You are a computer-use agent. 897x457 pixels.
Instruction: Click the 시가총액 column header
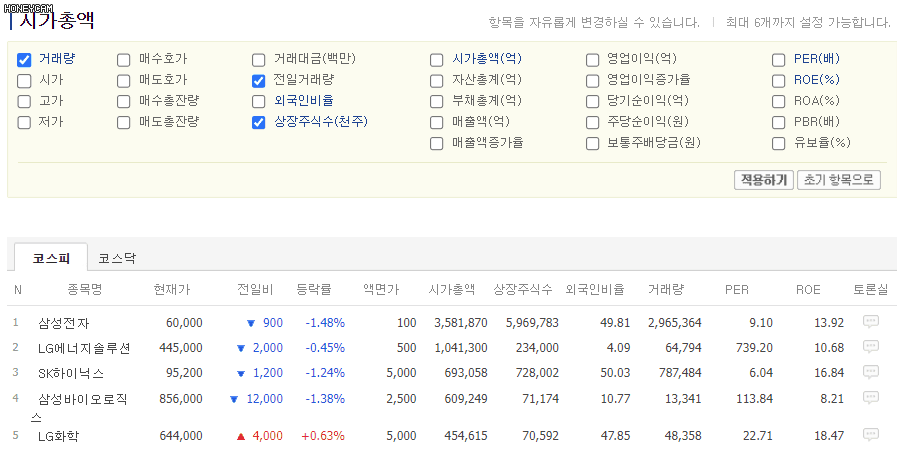452,290
